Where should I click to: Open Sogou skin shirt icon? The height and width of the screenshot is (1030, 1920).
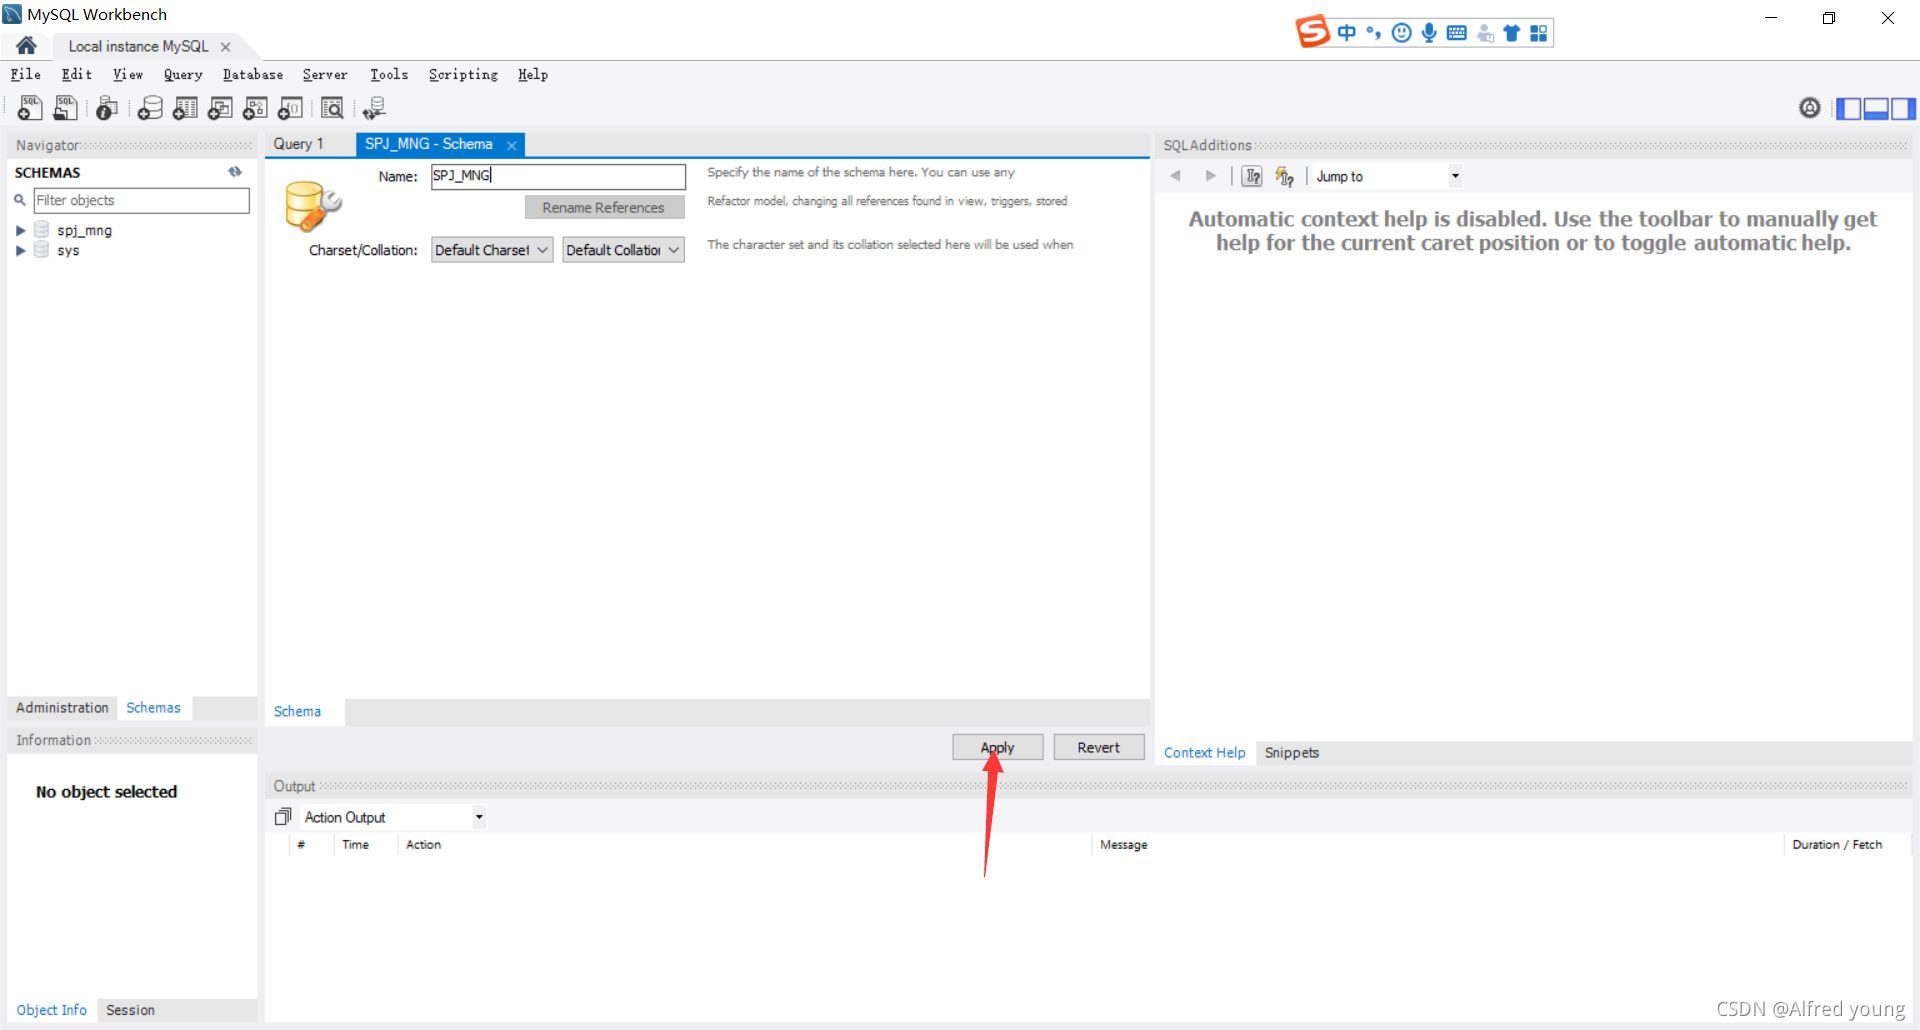coord(1512,33)
